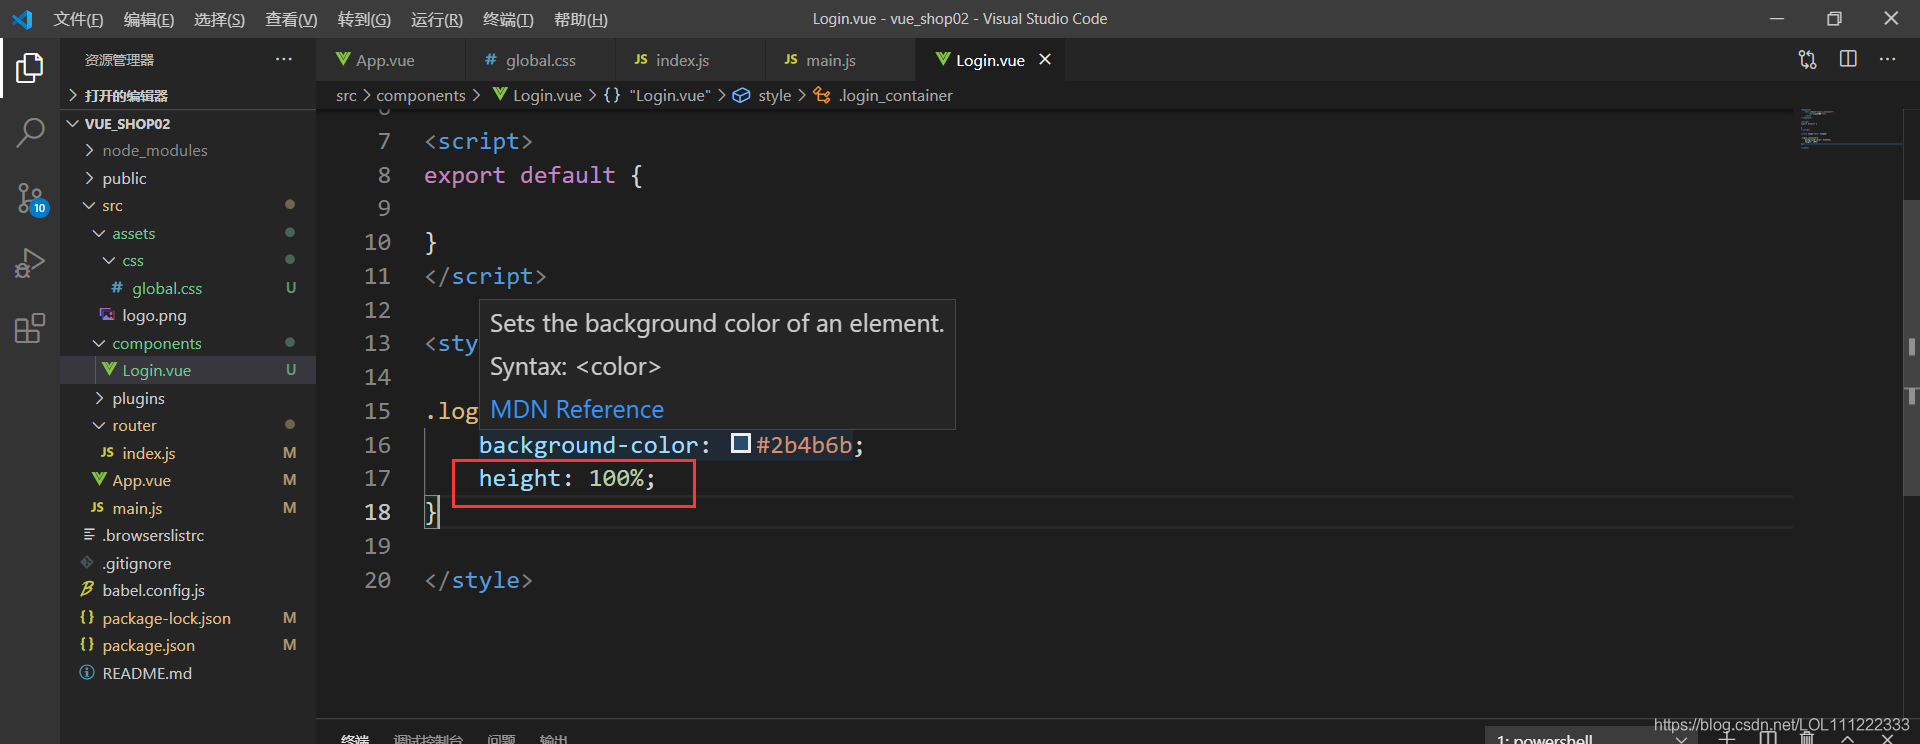Open the Run and Debug view
The height and width of the screenshot is (744, 1920).
coord(30,263)
